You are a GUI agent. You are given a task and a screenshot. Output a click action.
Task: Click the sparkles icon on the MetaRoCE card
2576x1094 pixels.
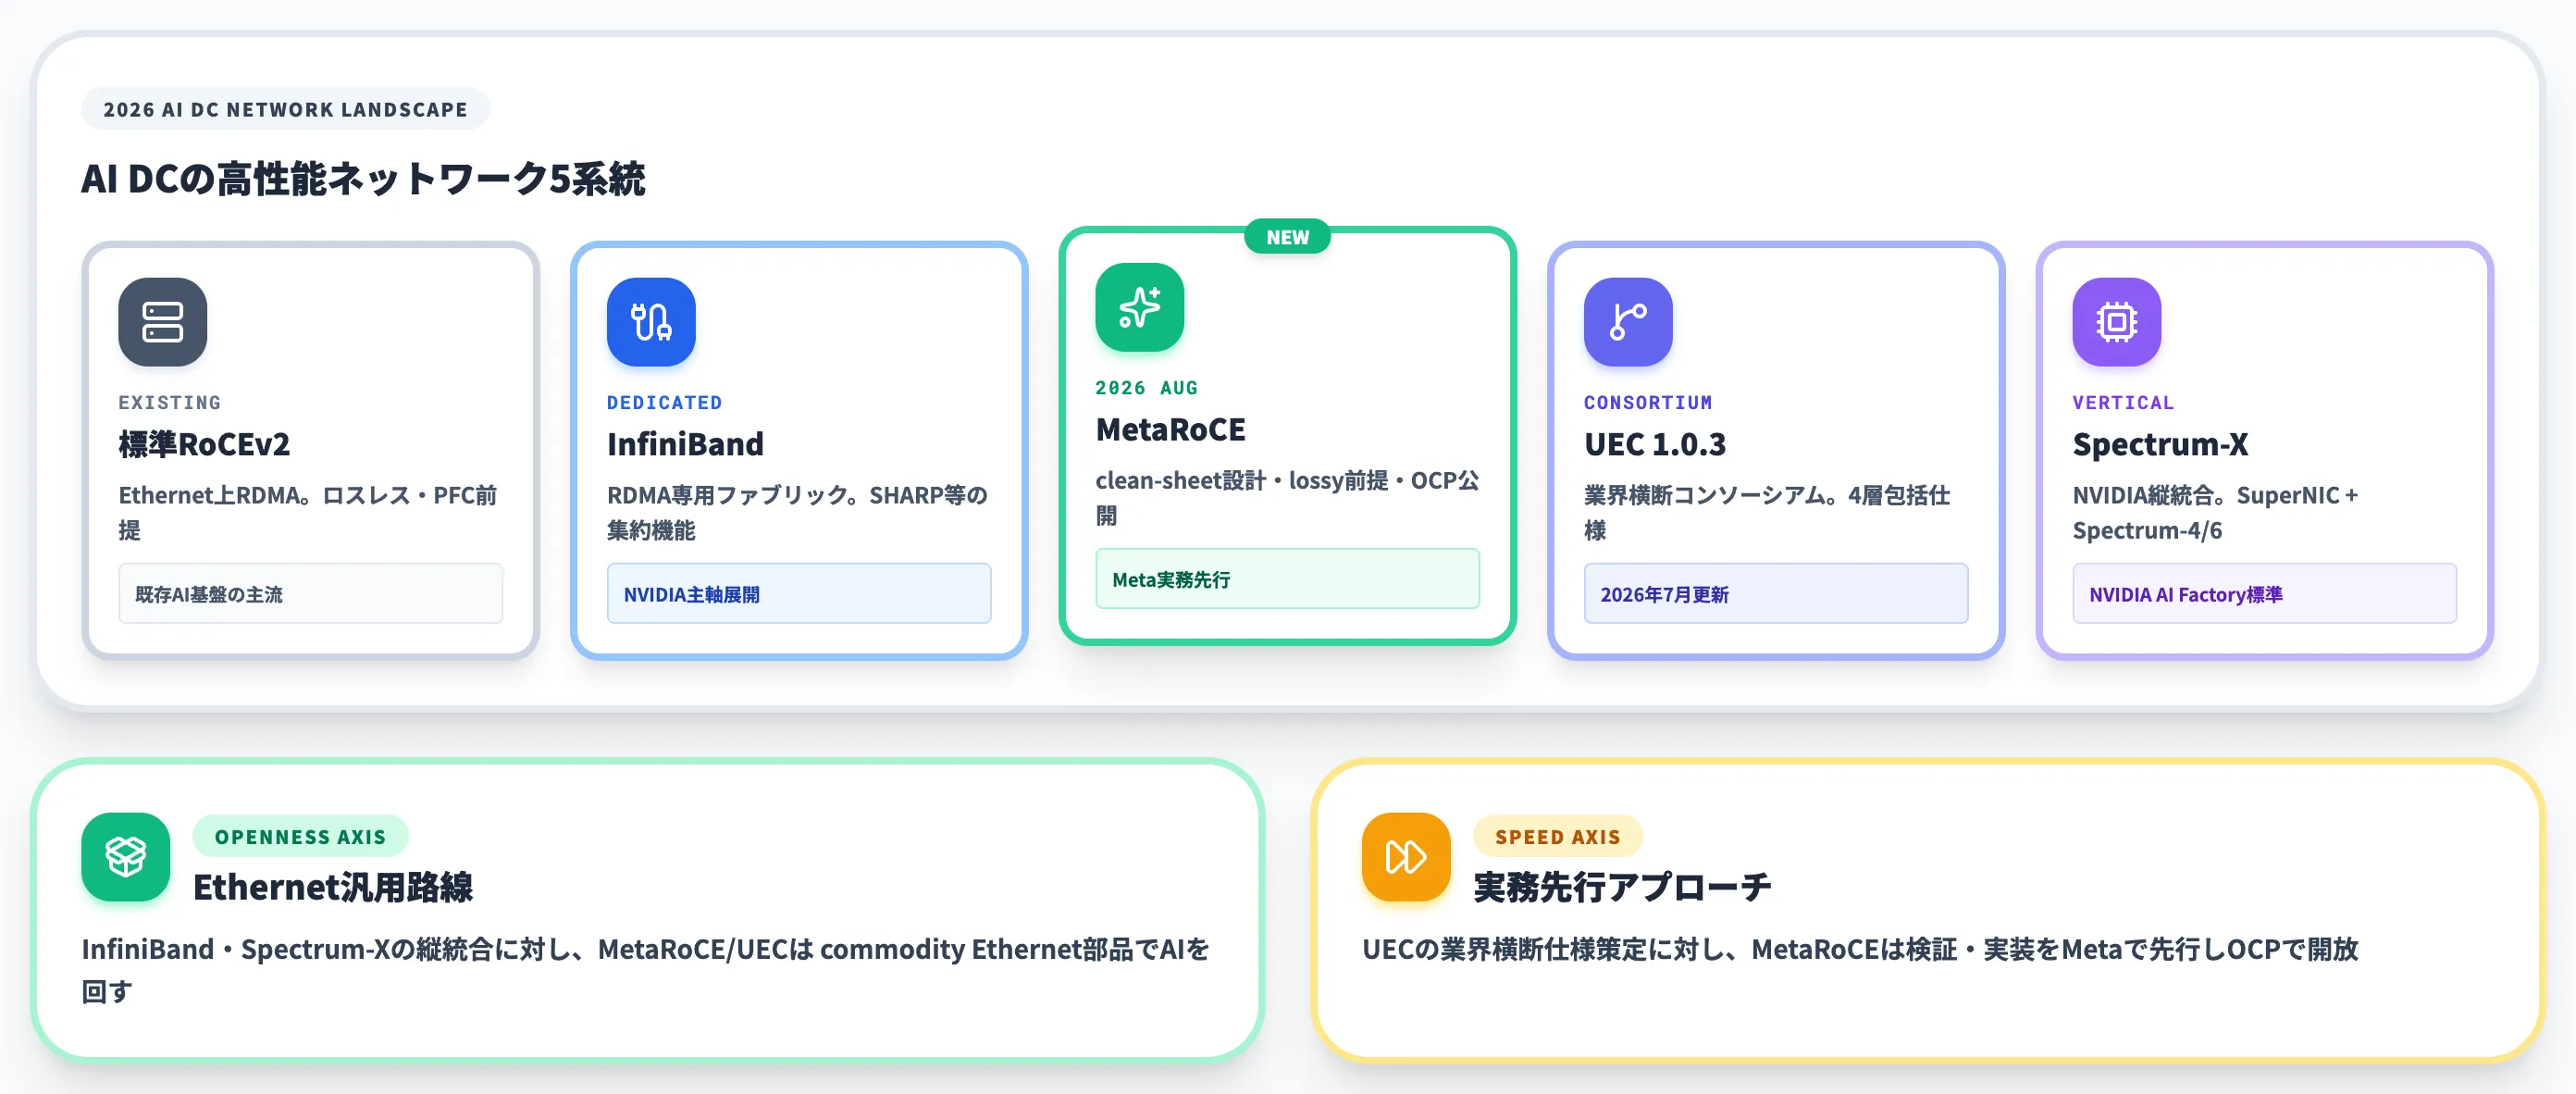(x=1139, y=307)
